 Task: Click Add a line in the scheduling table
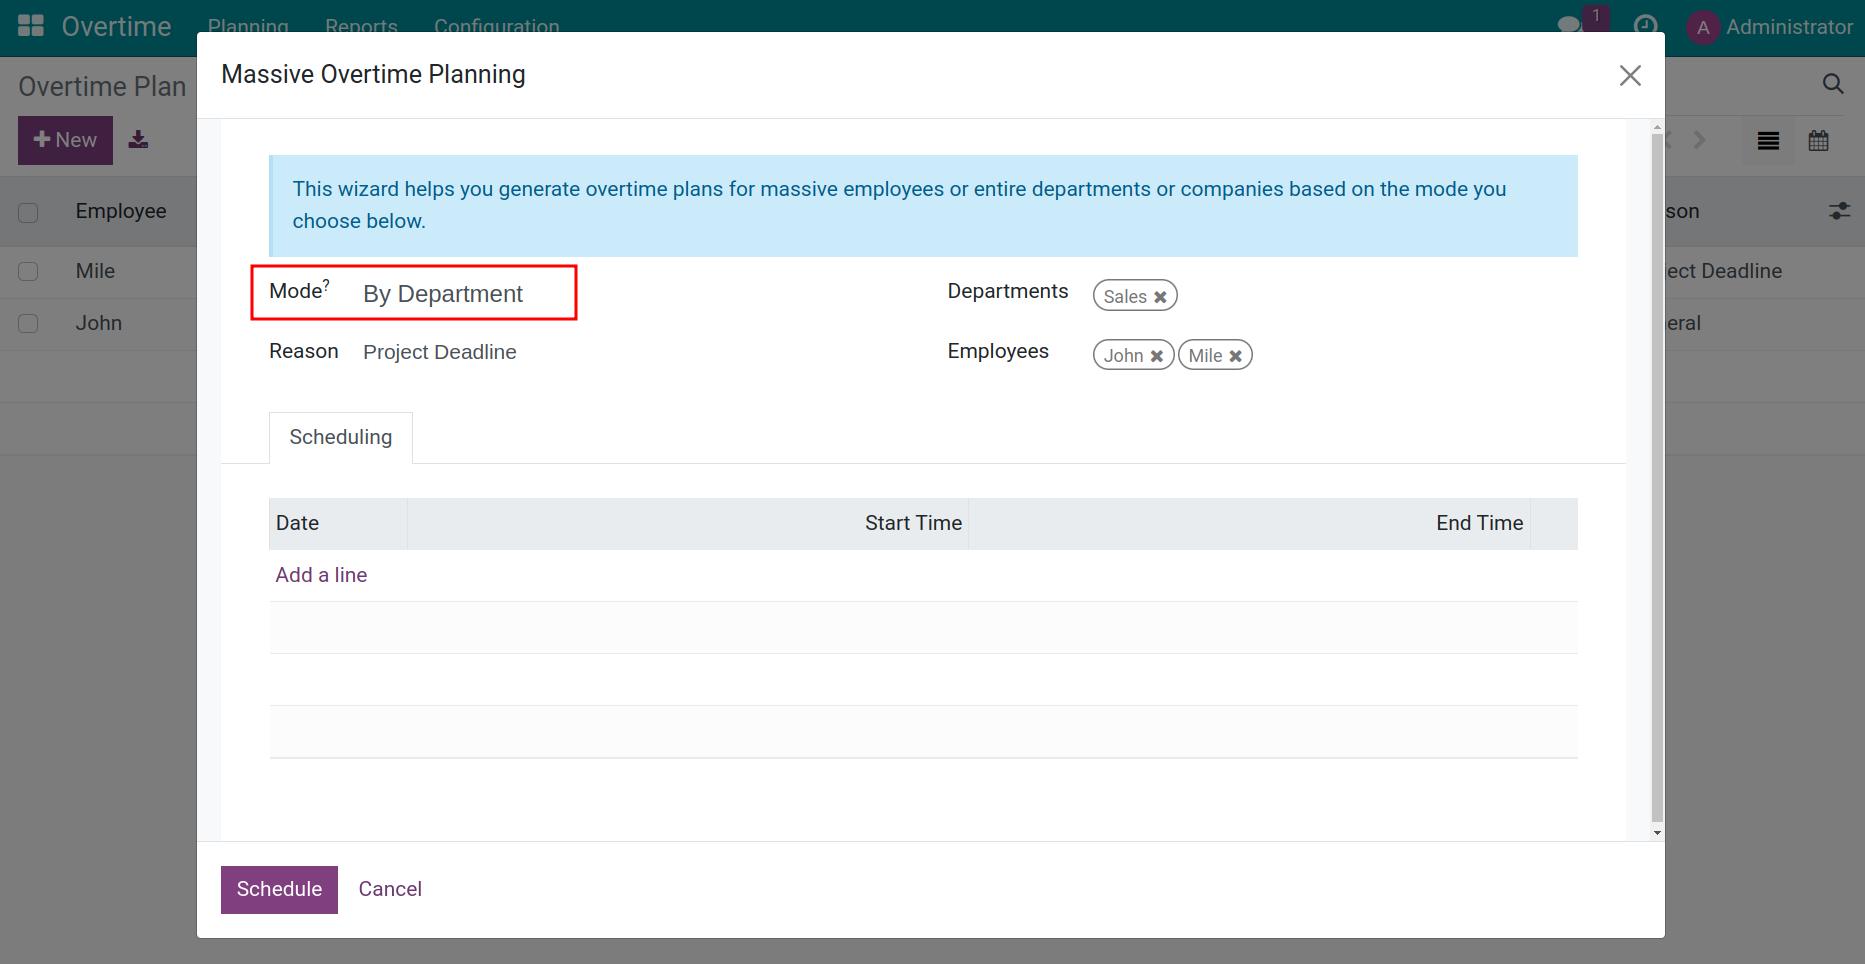[321, 575]
